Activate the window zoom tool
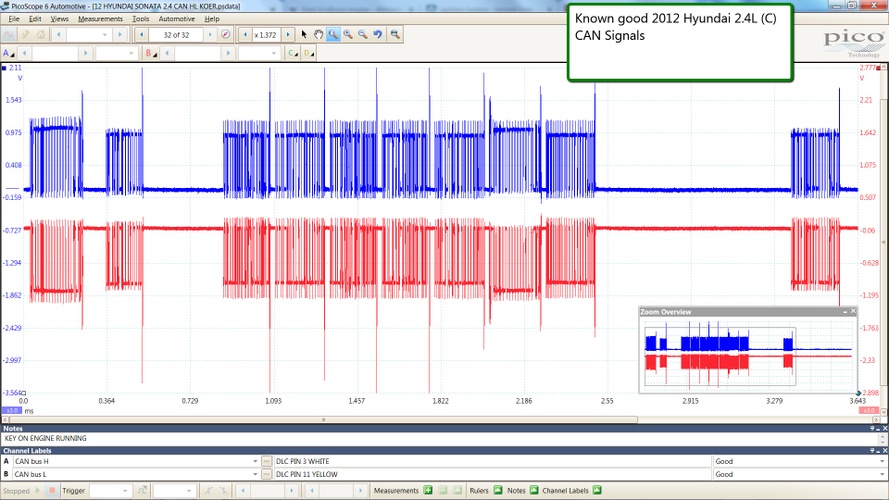The width and height of the screenshot is (889, 500). 333,35
